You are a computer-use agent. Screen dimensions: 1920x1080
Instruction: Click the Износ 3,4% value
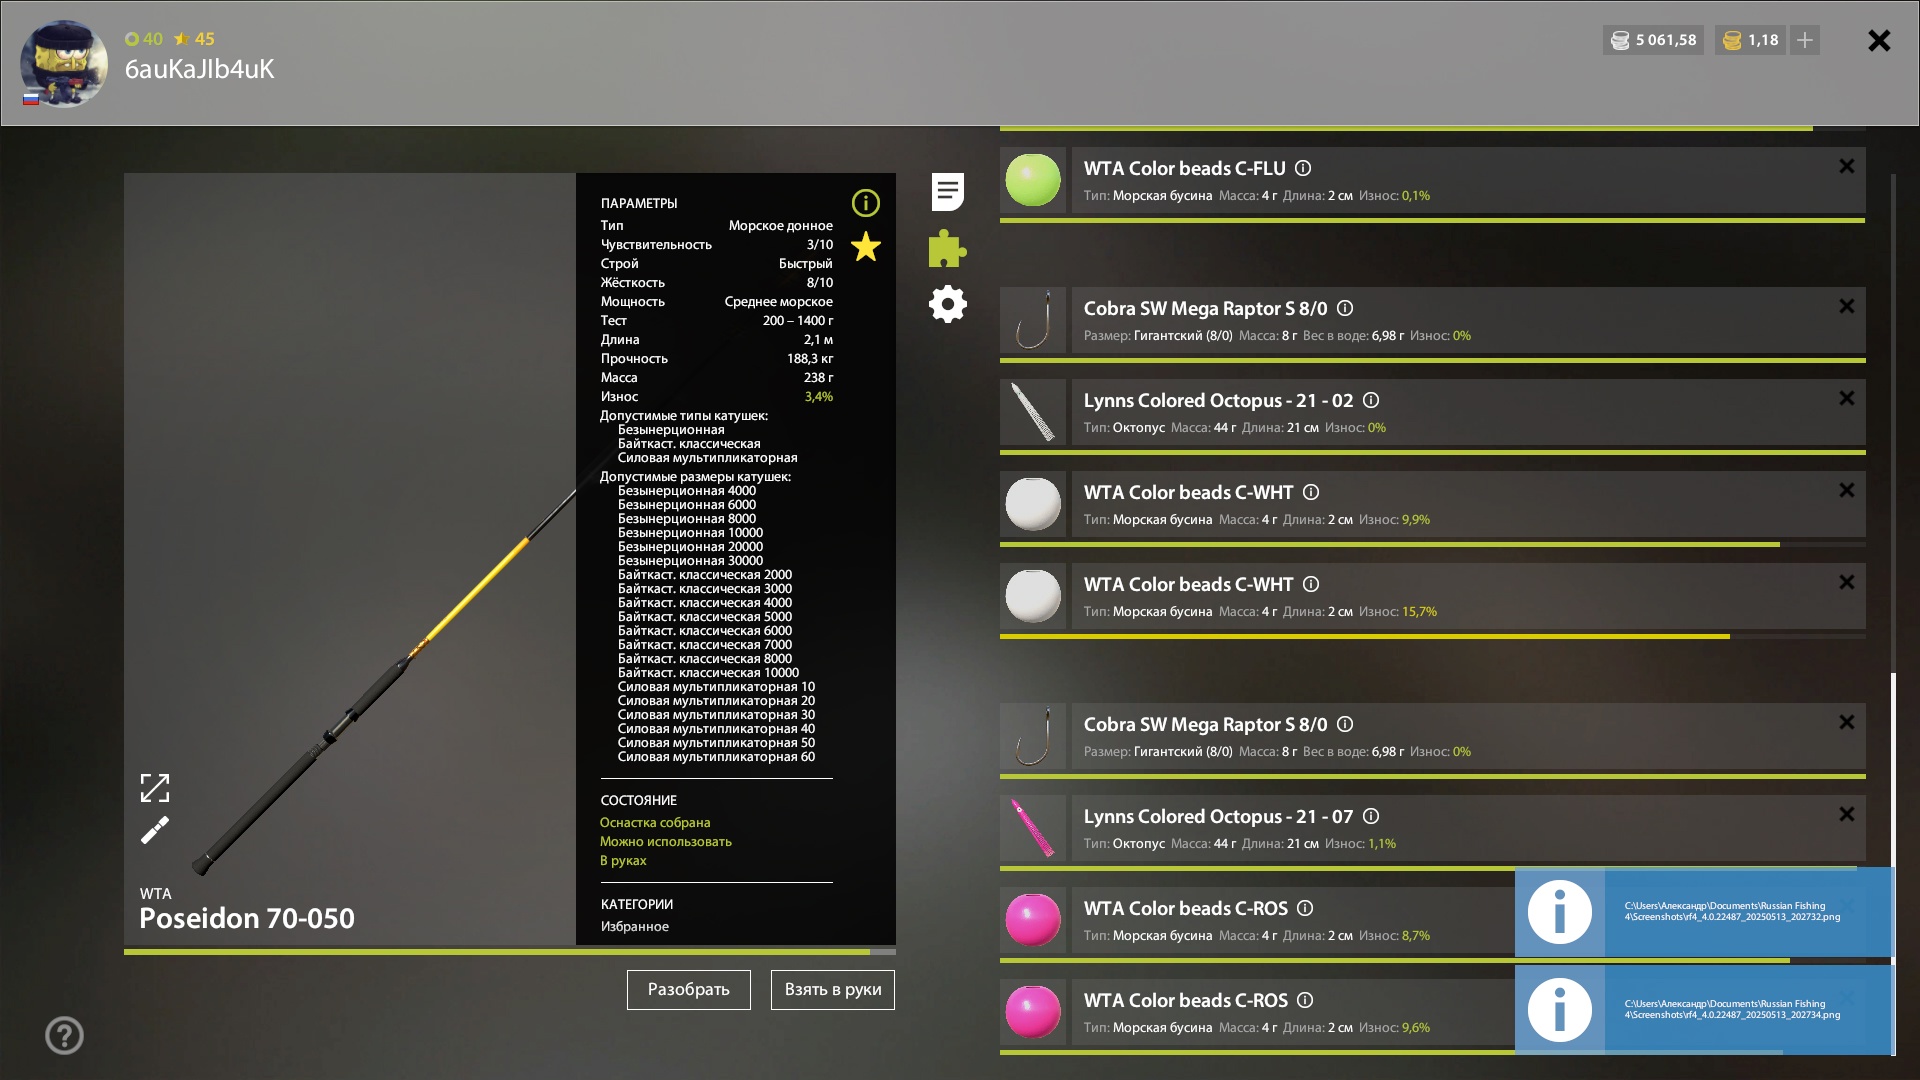click(x=819, y=397)
